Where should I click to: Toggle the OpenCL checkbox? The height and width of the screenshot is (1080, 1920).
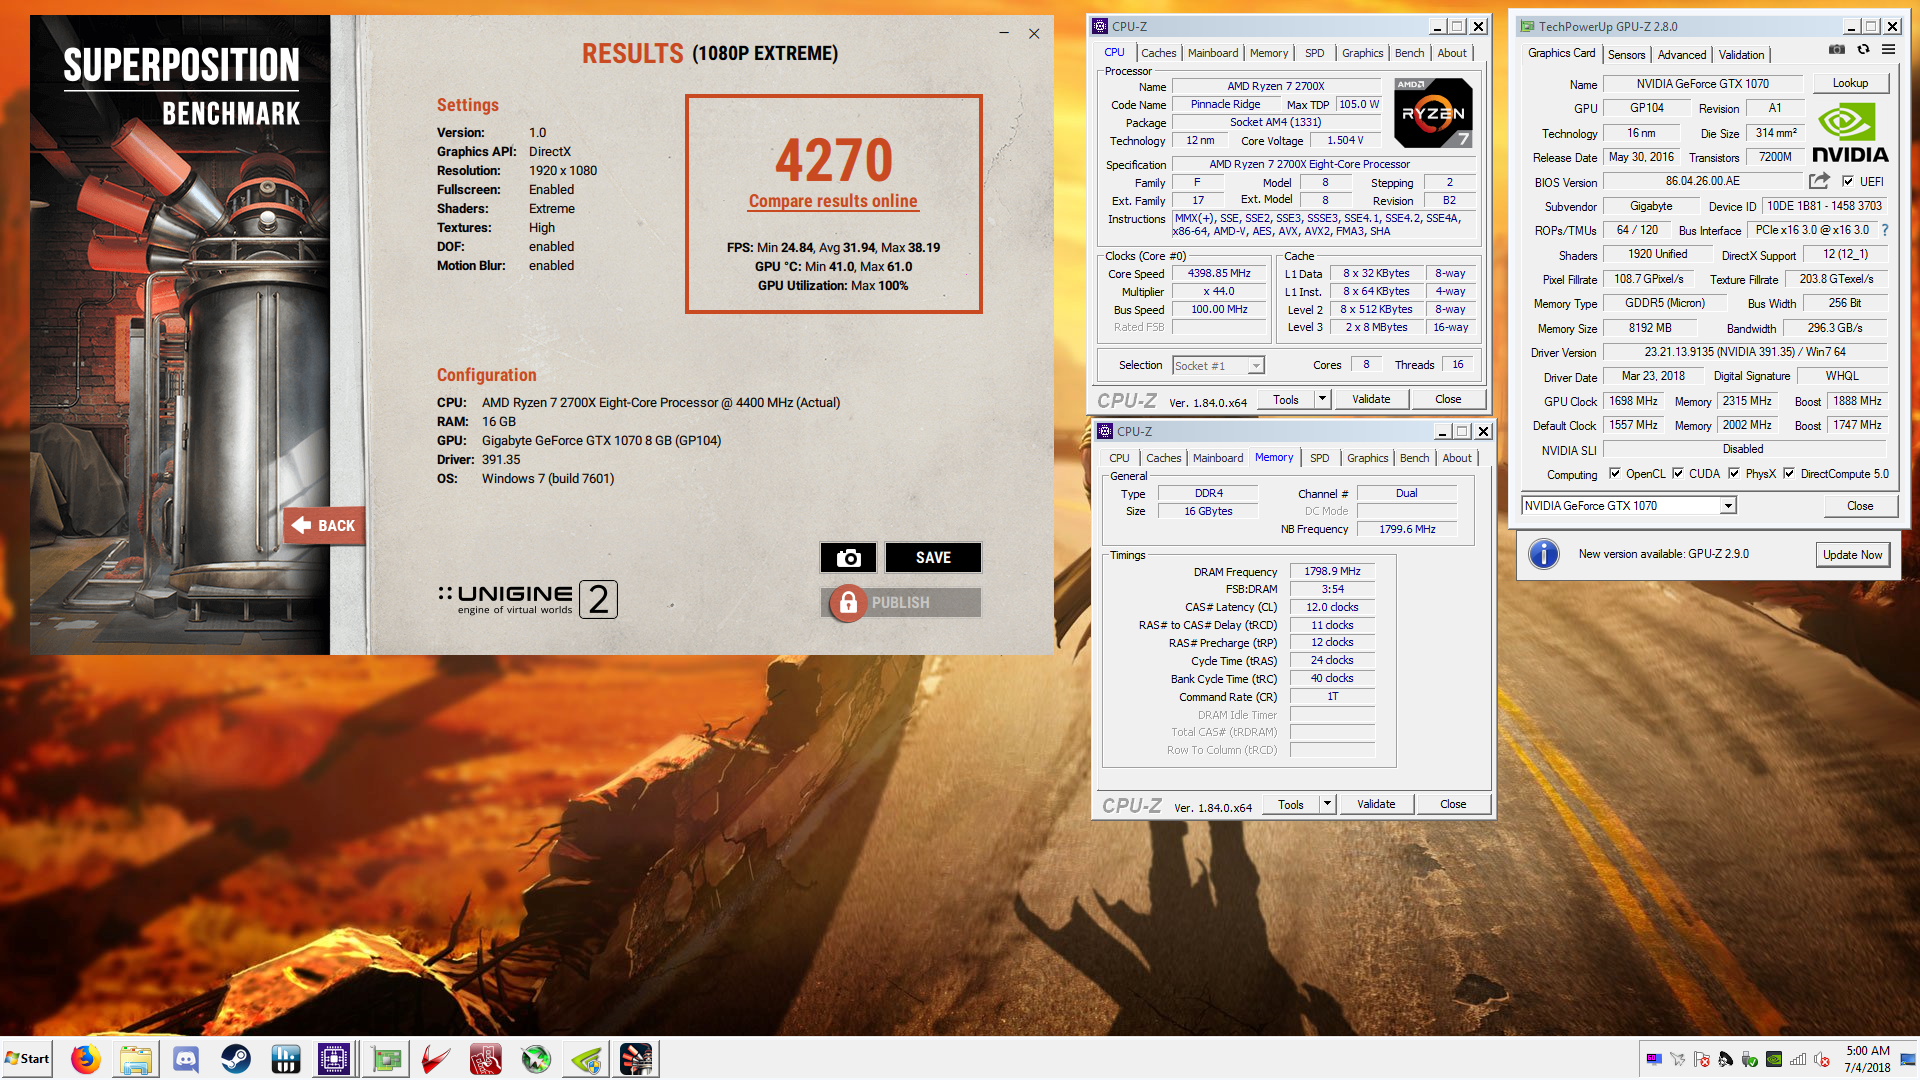tap(1614, 474)
